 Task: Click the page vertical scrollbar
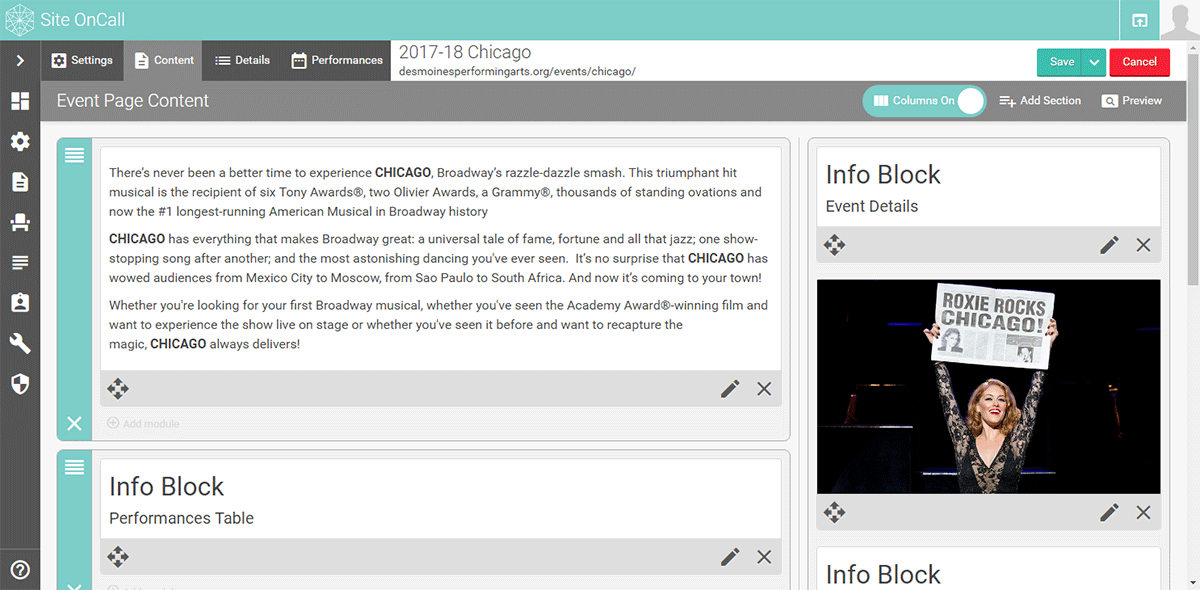1192,170
